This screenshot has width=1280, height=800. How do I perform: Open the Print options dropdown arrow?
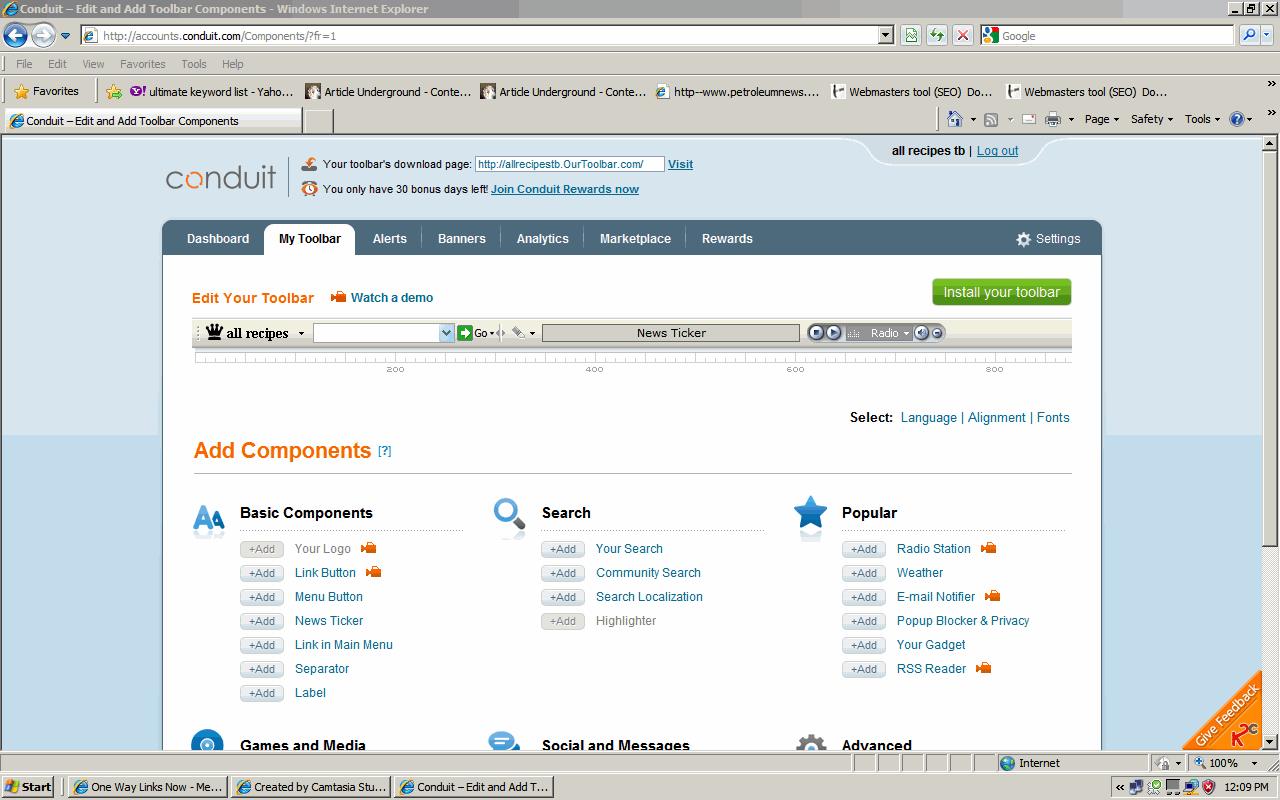click(1071, 119)
